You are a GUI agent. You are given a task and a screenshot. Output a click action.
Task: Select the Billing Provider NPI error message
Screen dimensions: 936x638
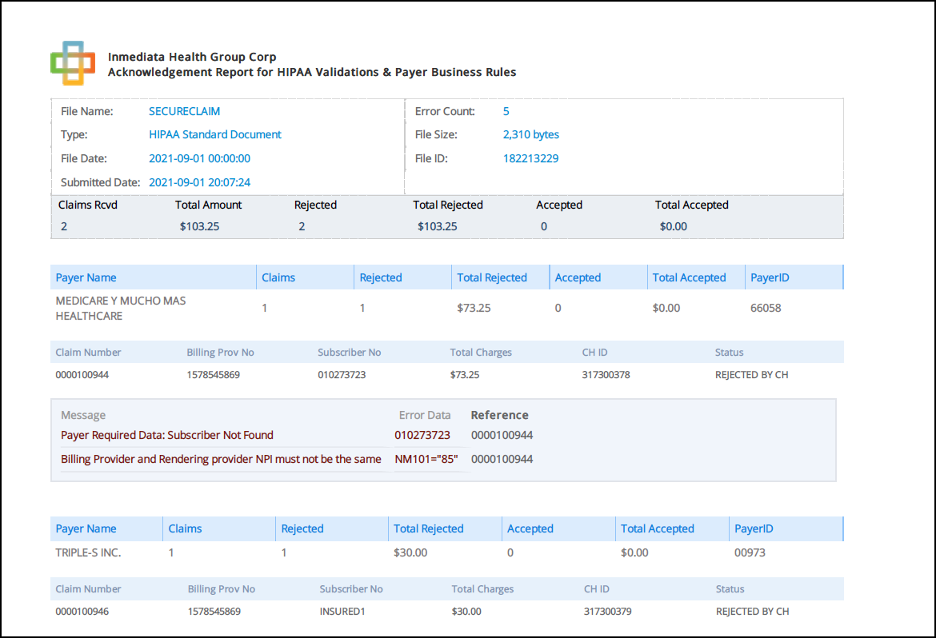tap(221, 459)
